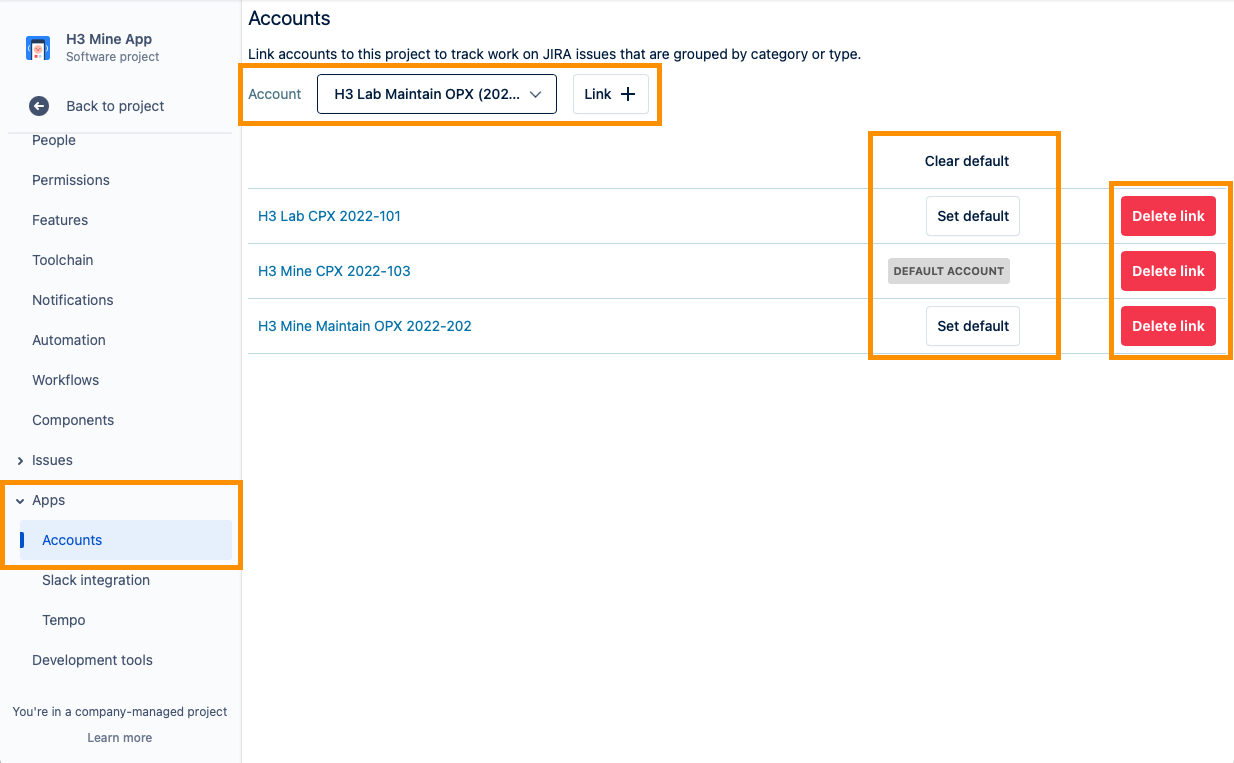The image size is (1234, 763).
Task: Delete link for H3 Lab CPX 2022-101
Action: [x=1168, y=216]
